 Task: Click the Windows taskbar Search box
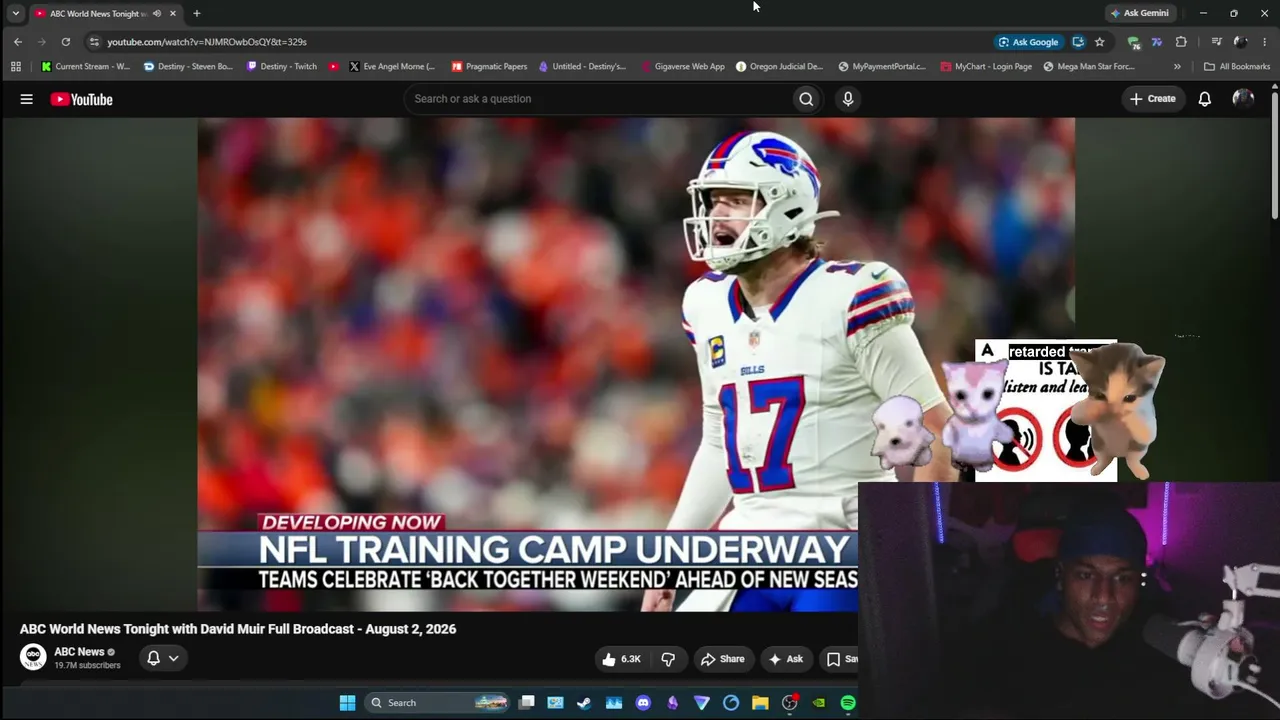[436, 703]
